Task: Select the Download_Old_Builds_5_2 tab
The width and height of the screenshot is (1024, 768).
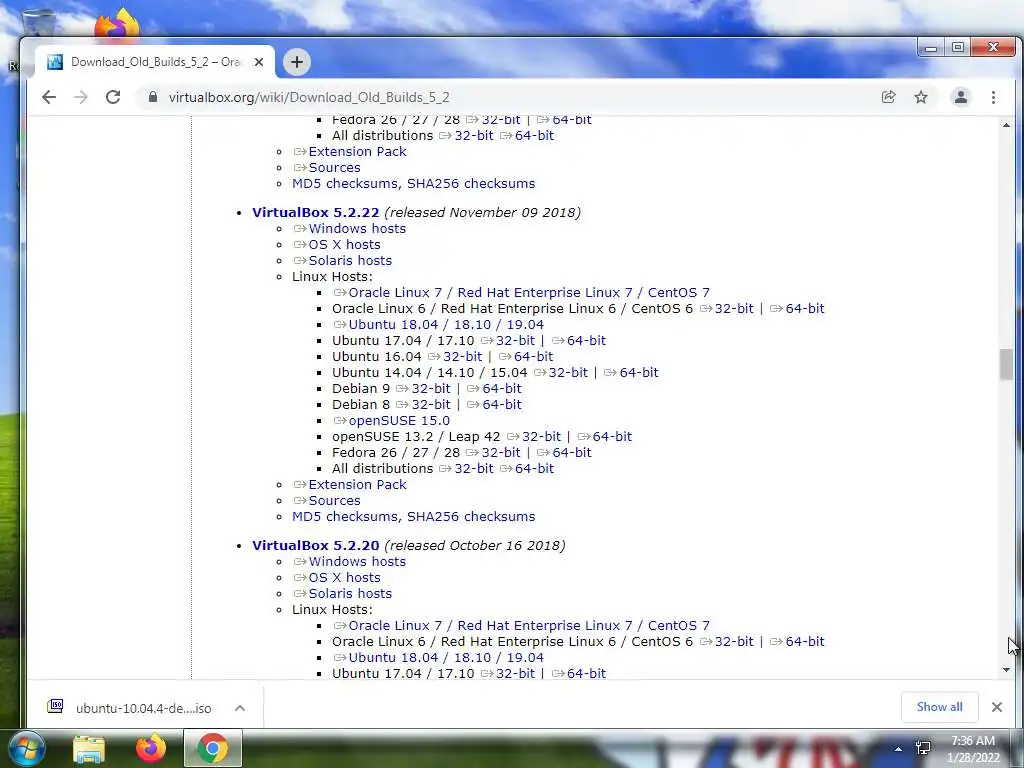Action: coord(155,62)
